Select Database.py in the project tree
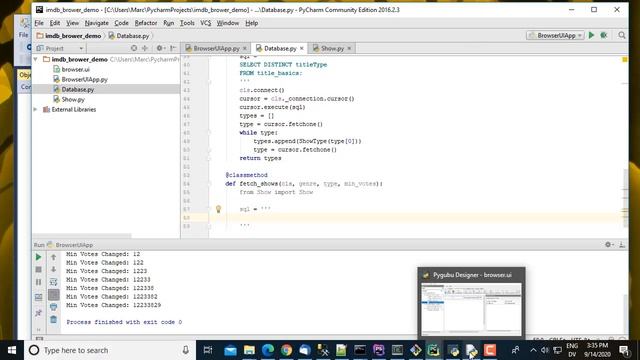 (78, 89)
